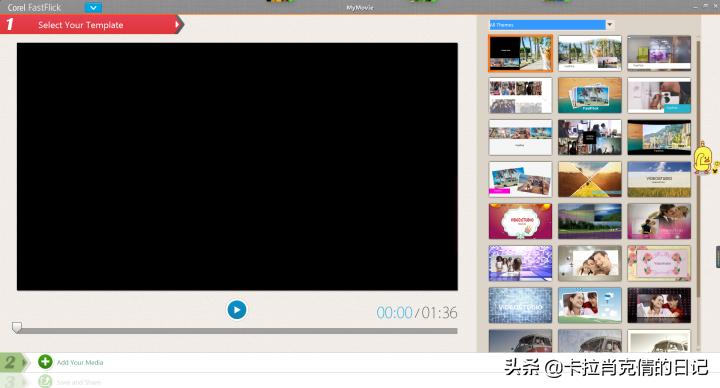Click the Save and Share icon
720x388 pixels.
click(45, 381)
